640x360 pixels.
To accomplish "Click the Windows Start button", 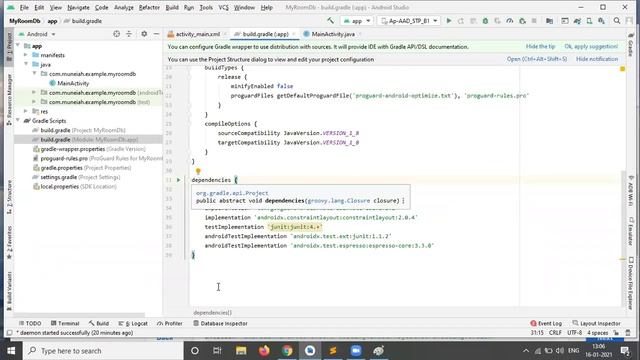I will point(11,351).
